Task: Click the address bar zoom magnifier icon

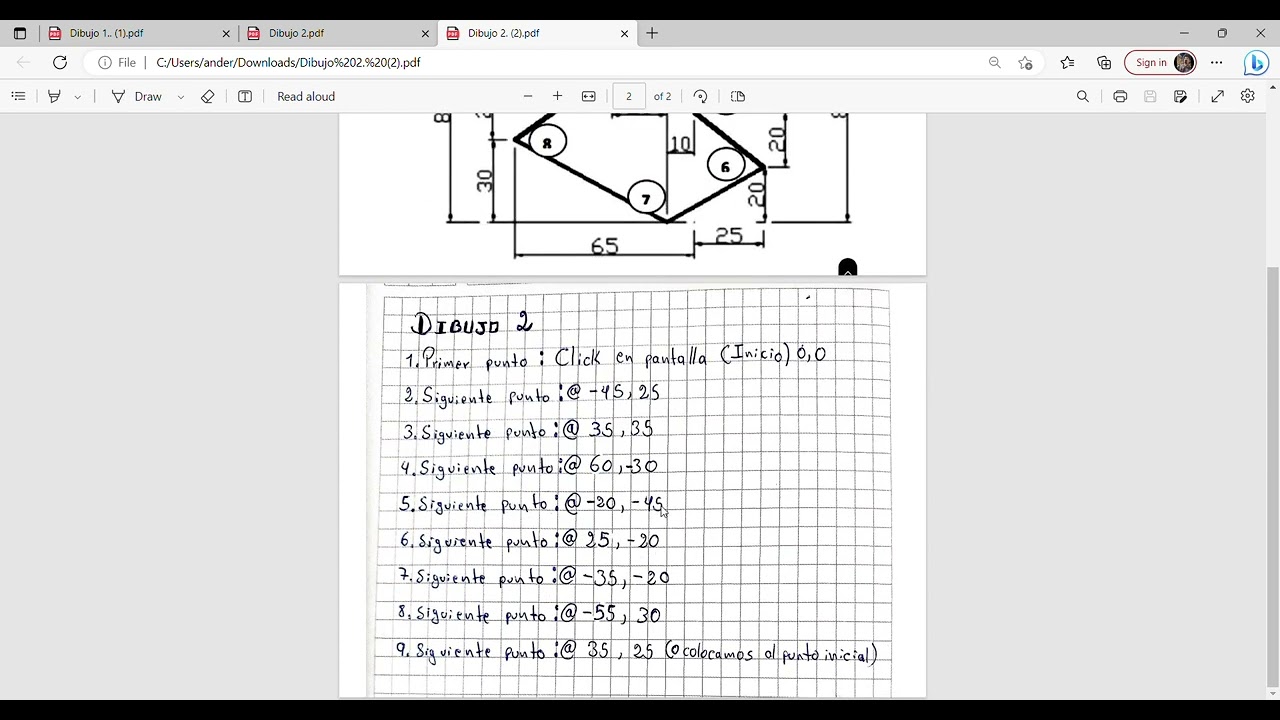Action: pos(995,62)
